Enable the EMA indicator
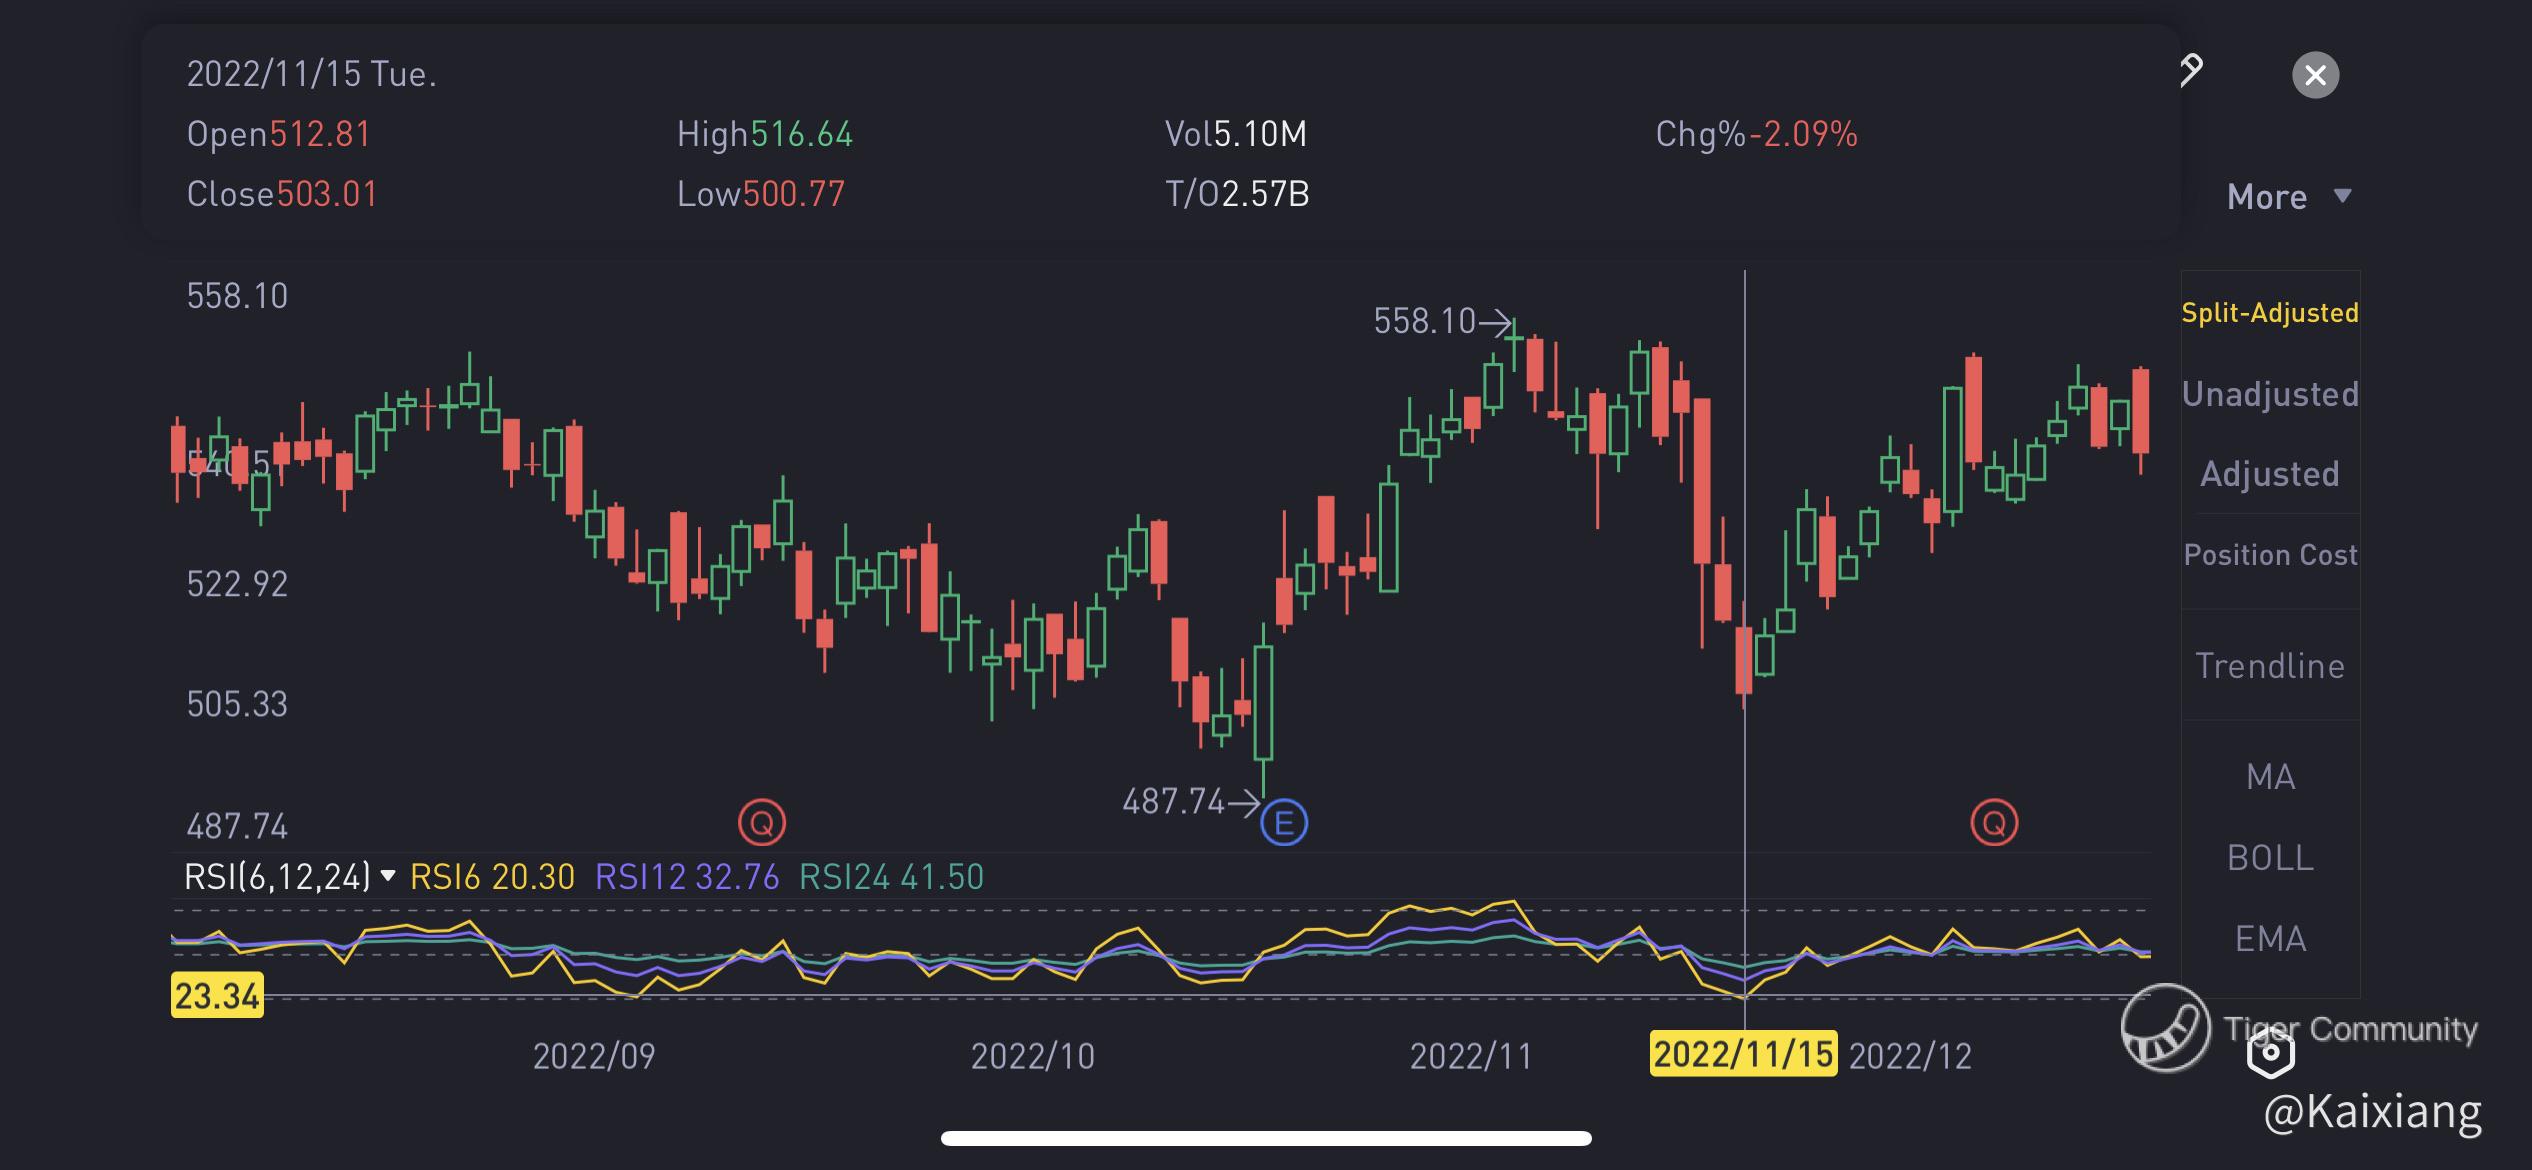Viewport: 2532px width, 1170px height. coord(2270,939)
